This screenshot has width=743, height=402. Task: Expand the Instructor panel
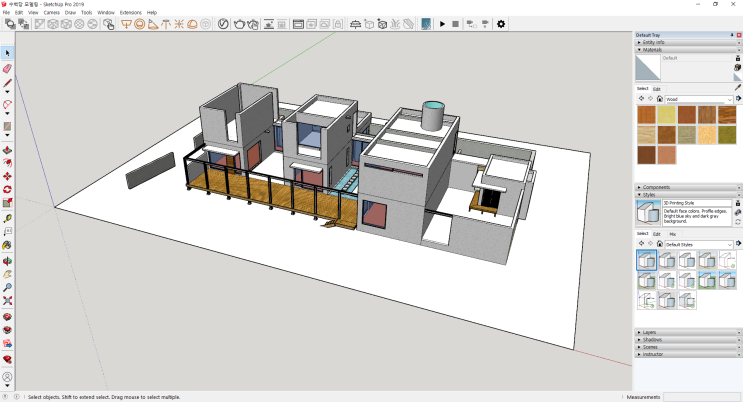688,354
